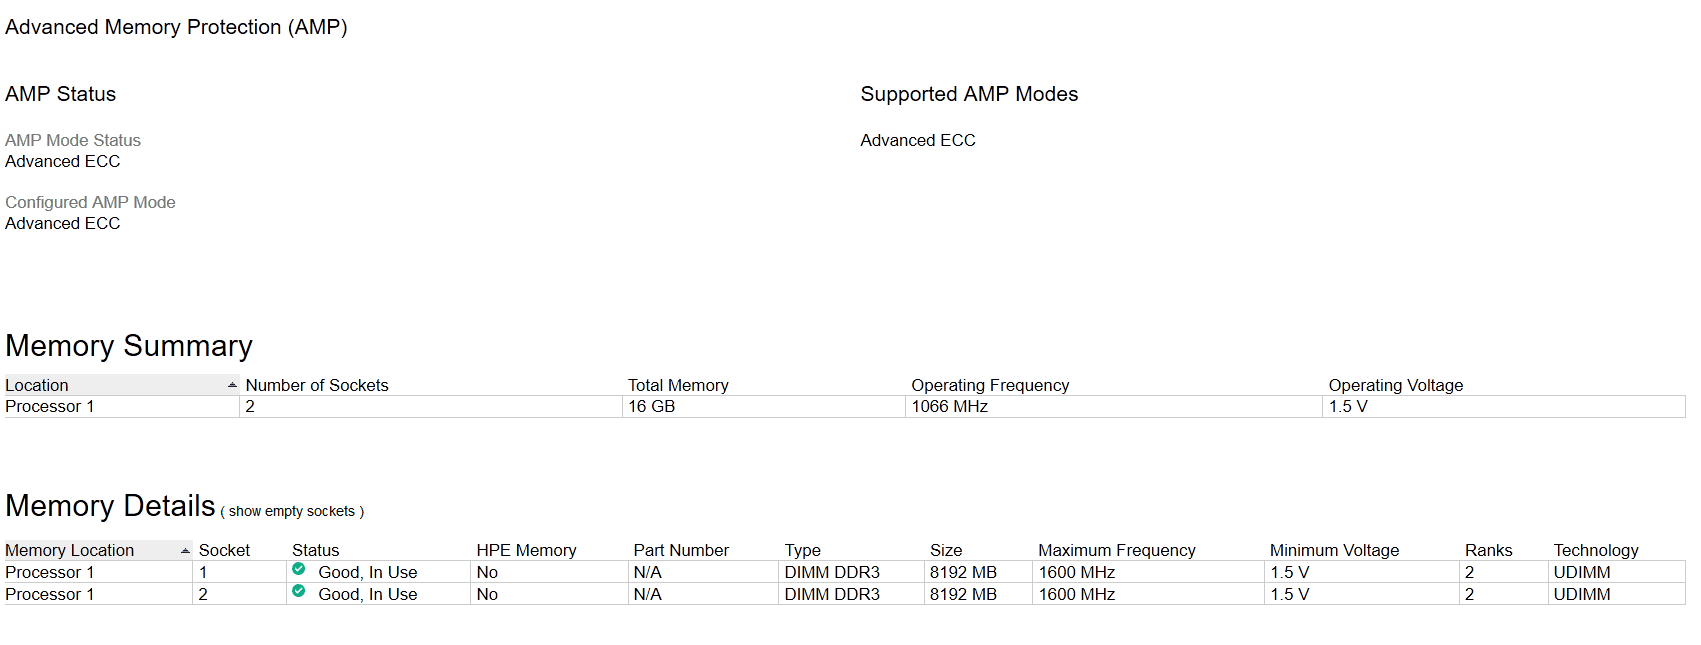The width and height of the screenshot is (1701, 645).
Task: Toggle sort arrow on Location column
Action: tap(232, 385)
